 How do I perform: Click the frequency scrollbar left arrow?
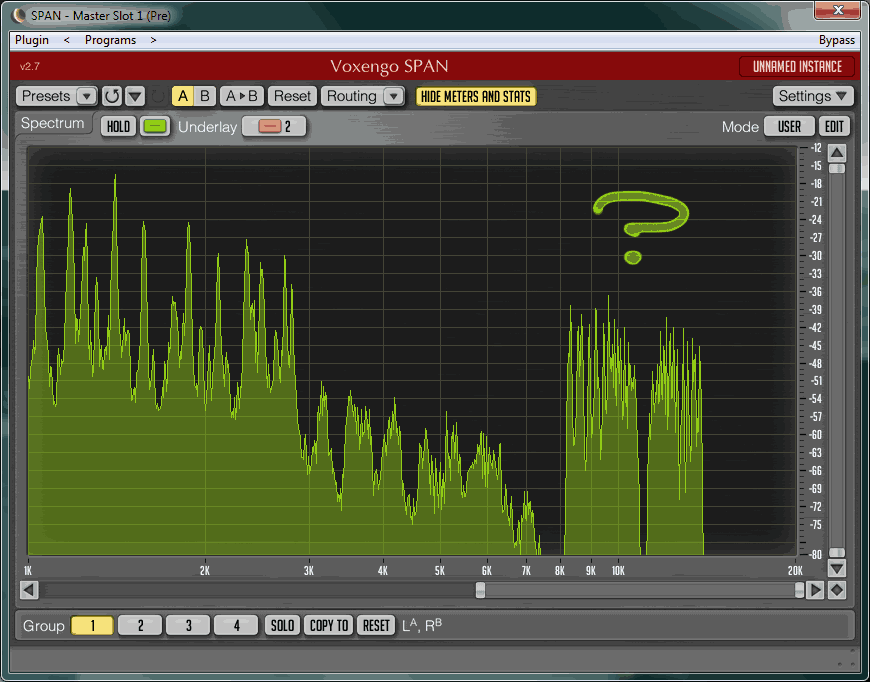point(29,590)
